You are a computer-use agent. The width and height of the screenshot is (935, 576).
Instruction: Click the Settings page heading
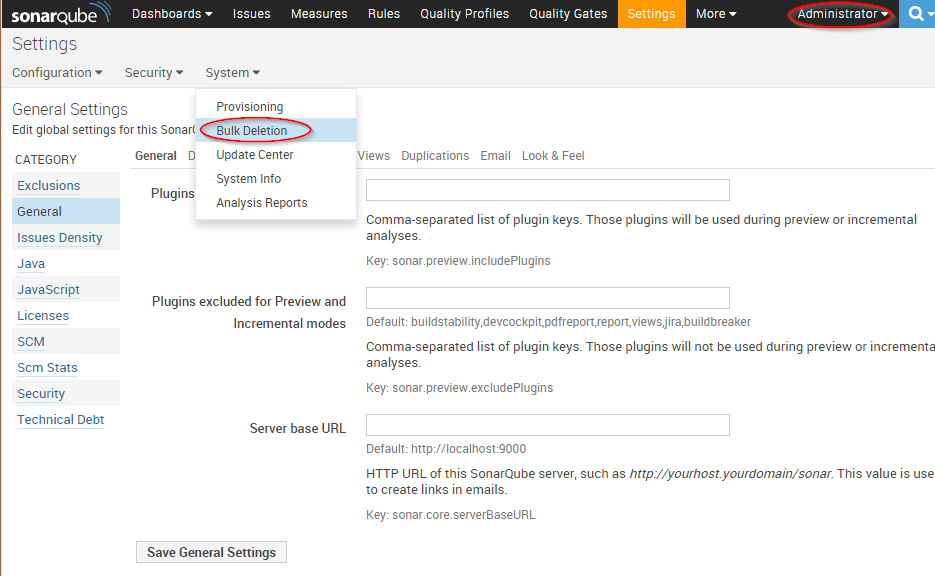pyautogui.click(x=45, y=44)
